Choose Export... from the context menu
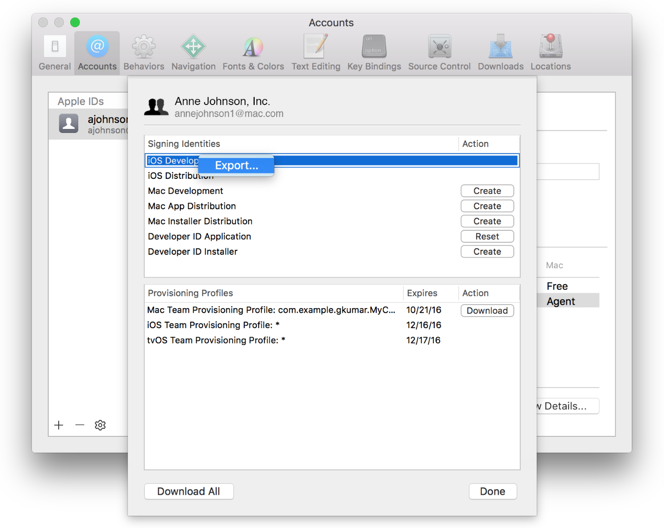Screen dimensions: 664x528 point(236,166)
